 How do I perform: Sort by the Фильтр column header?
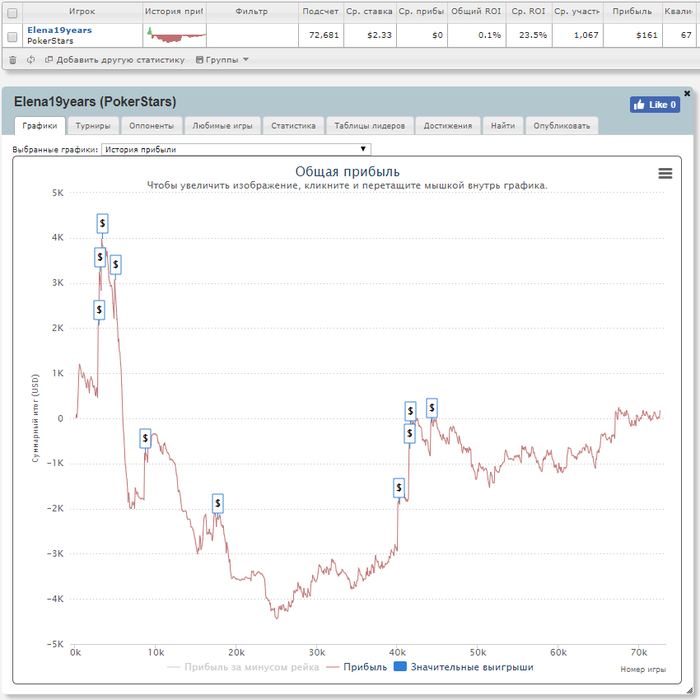[252, 12]
